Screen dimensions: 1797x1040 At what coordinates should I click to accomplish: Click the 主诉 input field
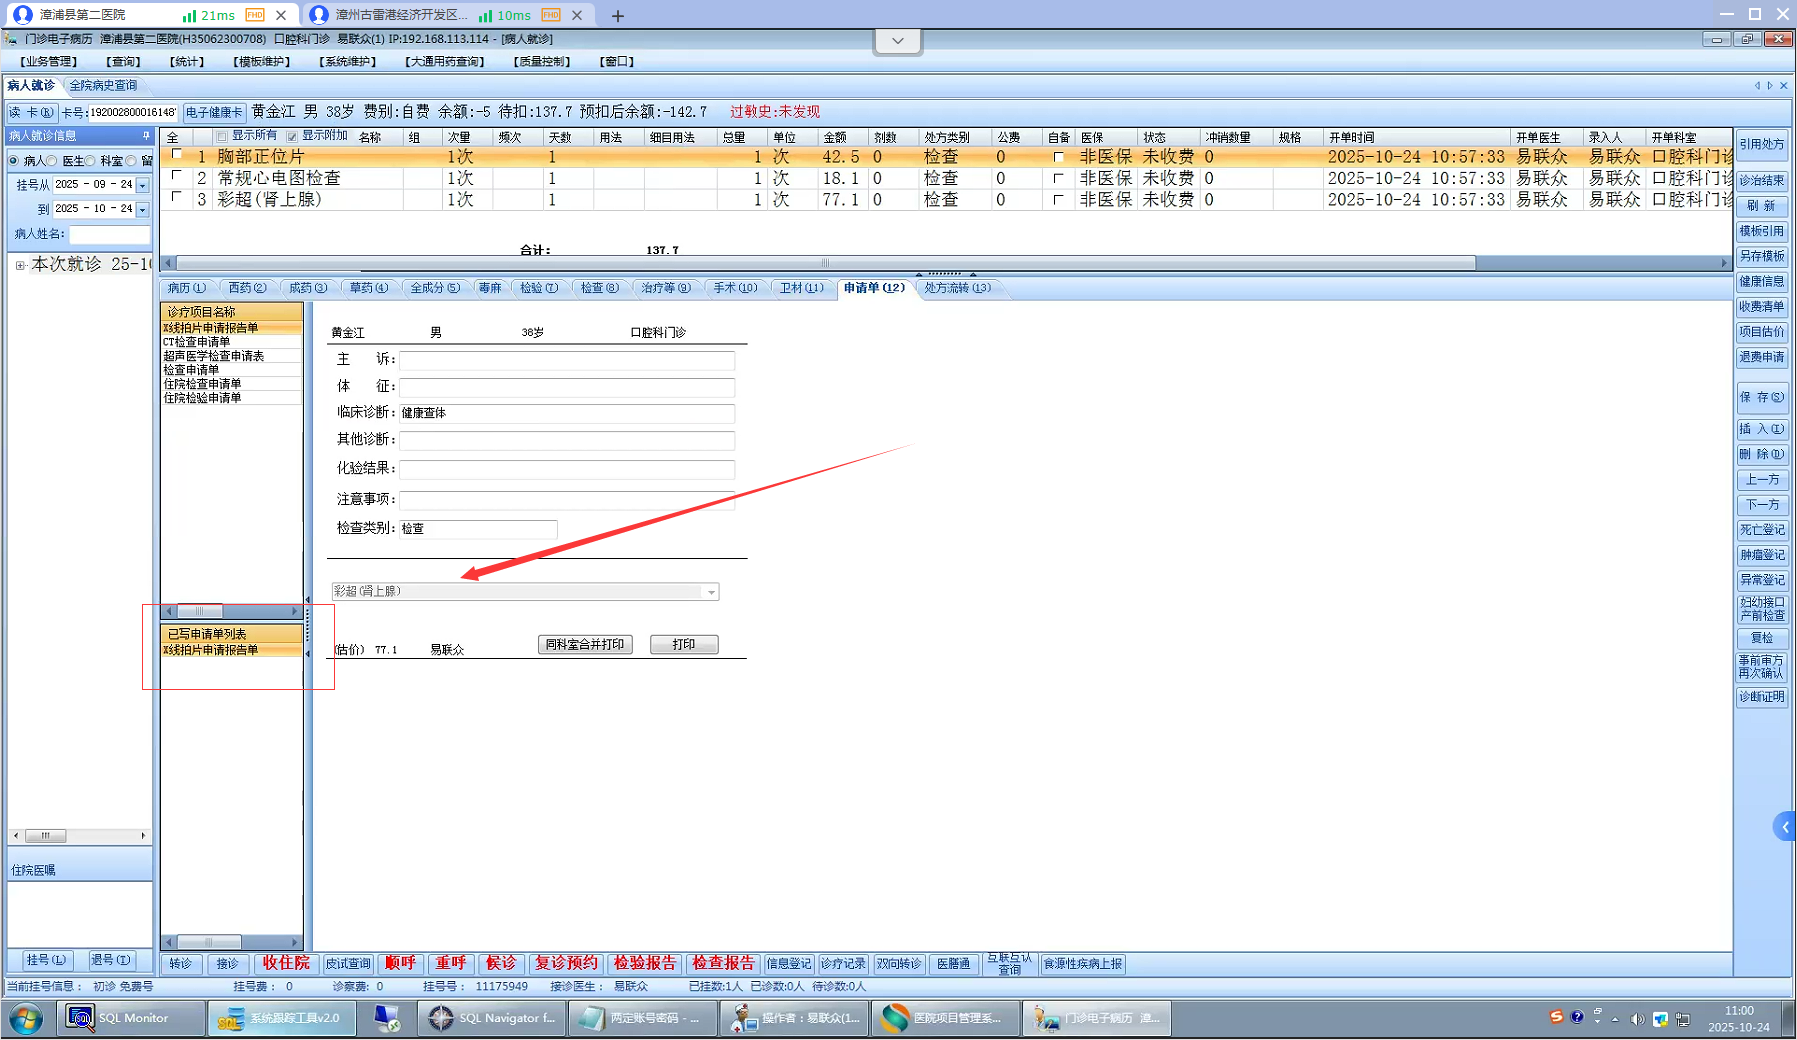click(x=567, y=360)
